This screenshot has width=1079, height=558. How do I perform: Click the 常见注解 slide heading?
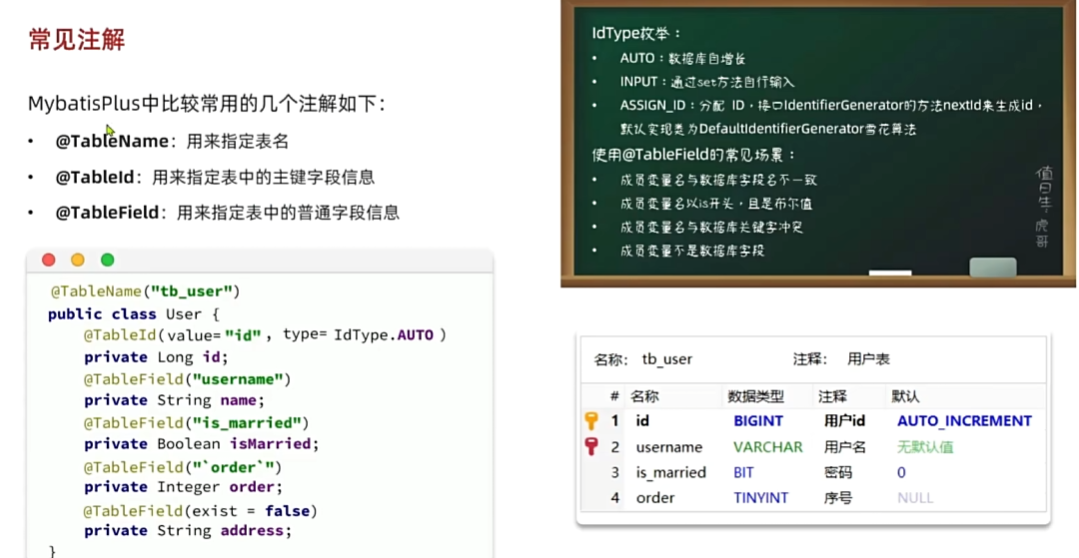click(76, 39)
